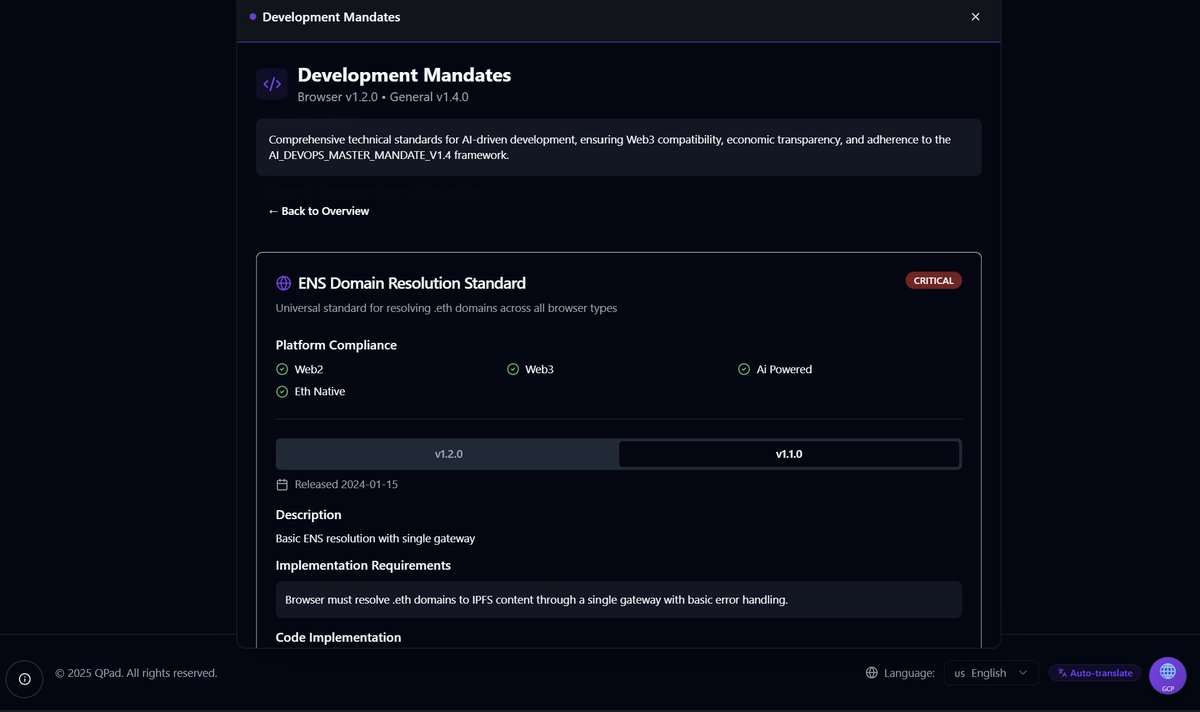Click the 'Ai Powered' platform label
This screenshot has height=712, width=1200.
pos(784,369)
